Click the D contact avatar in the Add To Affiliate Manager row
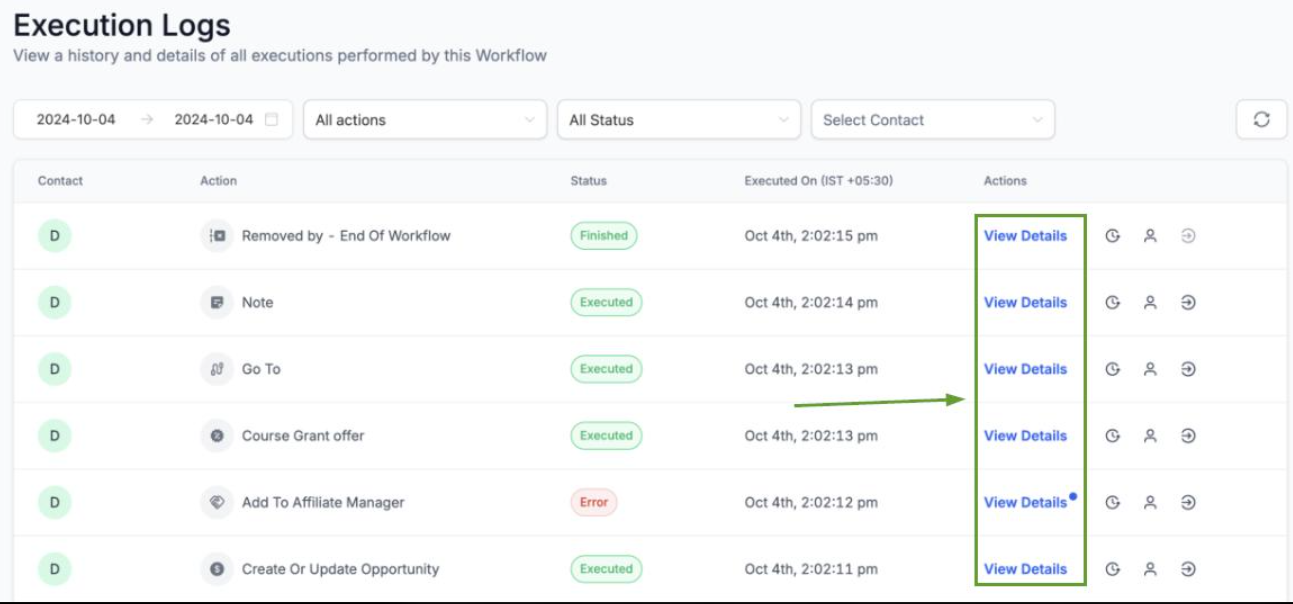The width and height of the screenshot is (1293, 604). pos(55,502)
